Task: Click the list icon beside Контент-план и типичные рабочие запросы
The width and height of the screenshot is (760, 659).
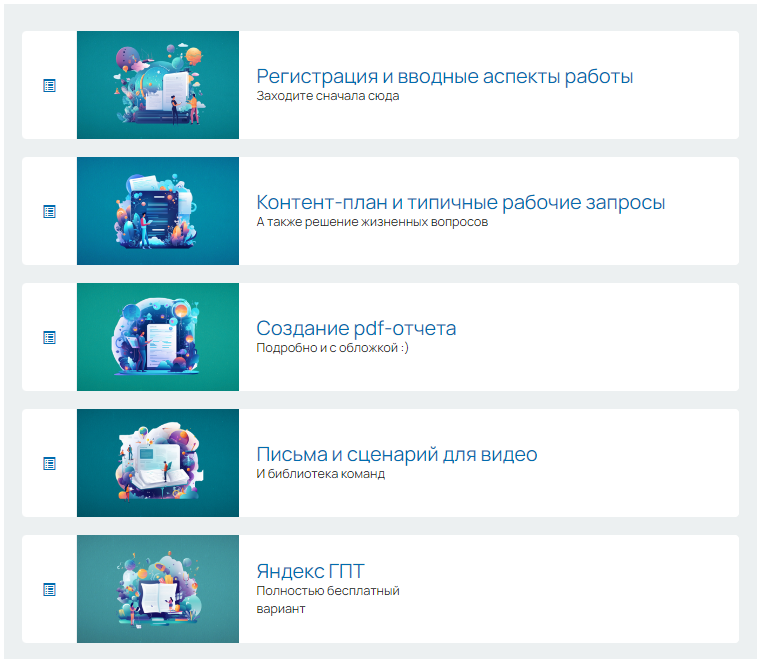Action: (49, 212)
